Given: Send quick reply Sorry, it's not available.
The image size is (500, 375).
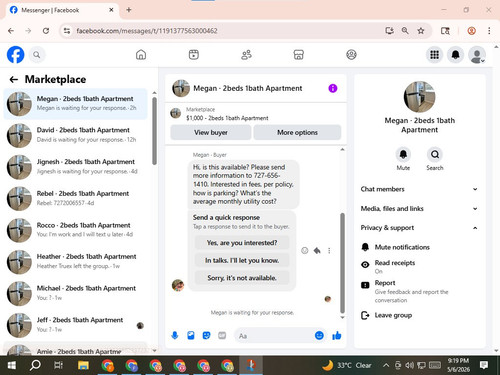Looking at the screenshot, I should click(242, 278).
